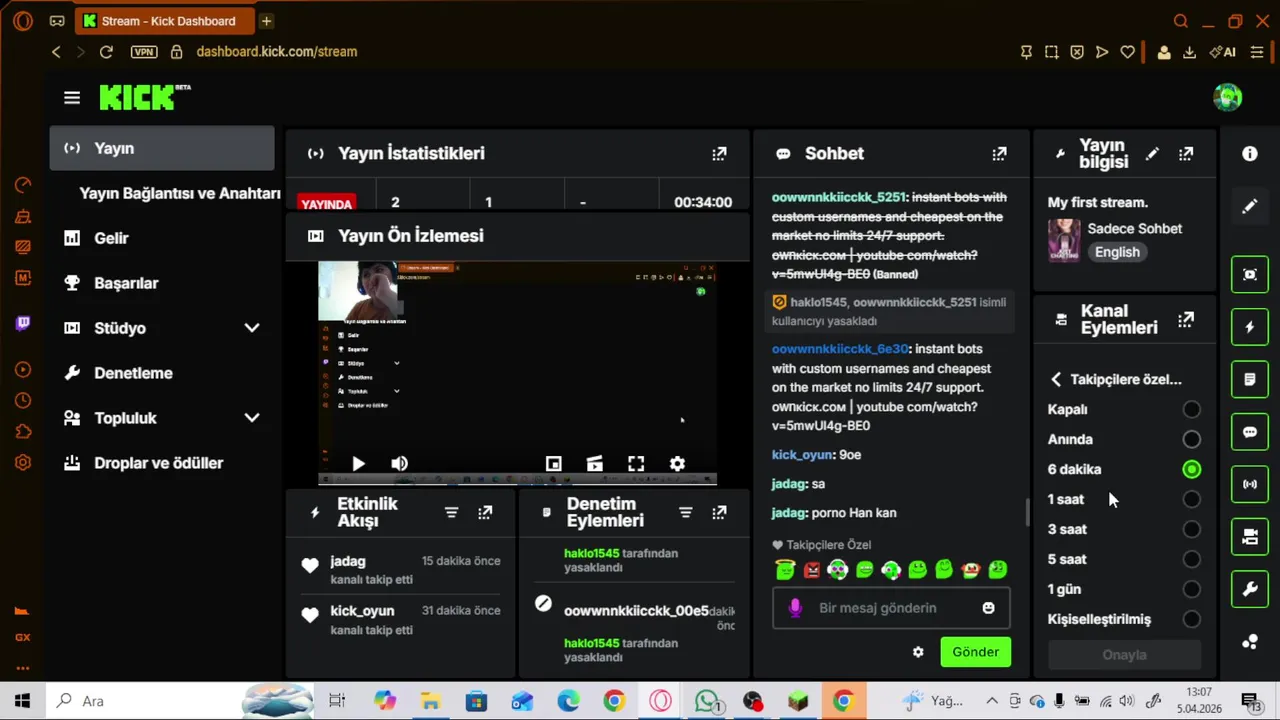Select the Kişiselleştirilmiş radio option
This screenshot has height=720, width=1280.
(x=1191, y=619)
